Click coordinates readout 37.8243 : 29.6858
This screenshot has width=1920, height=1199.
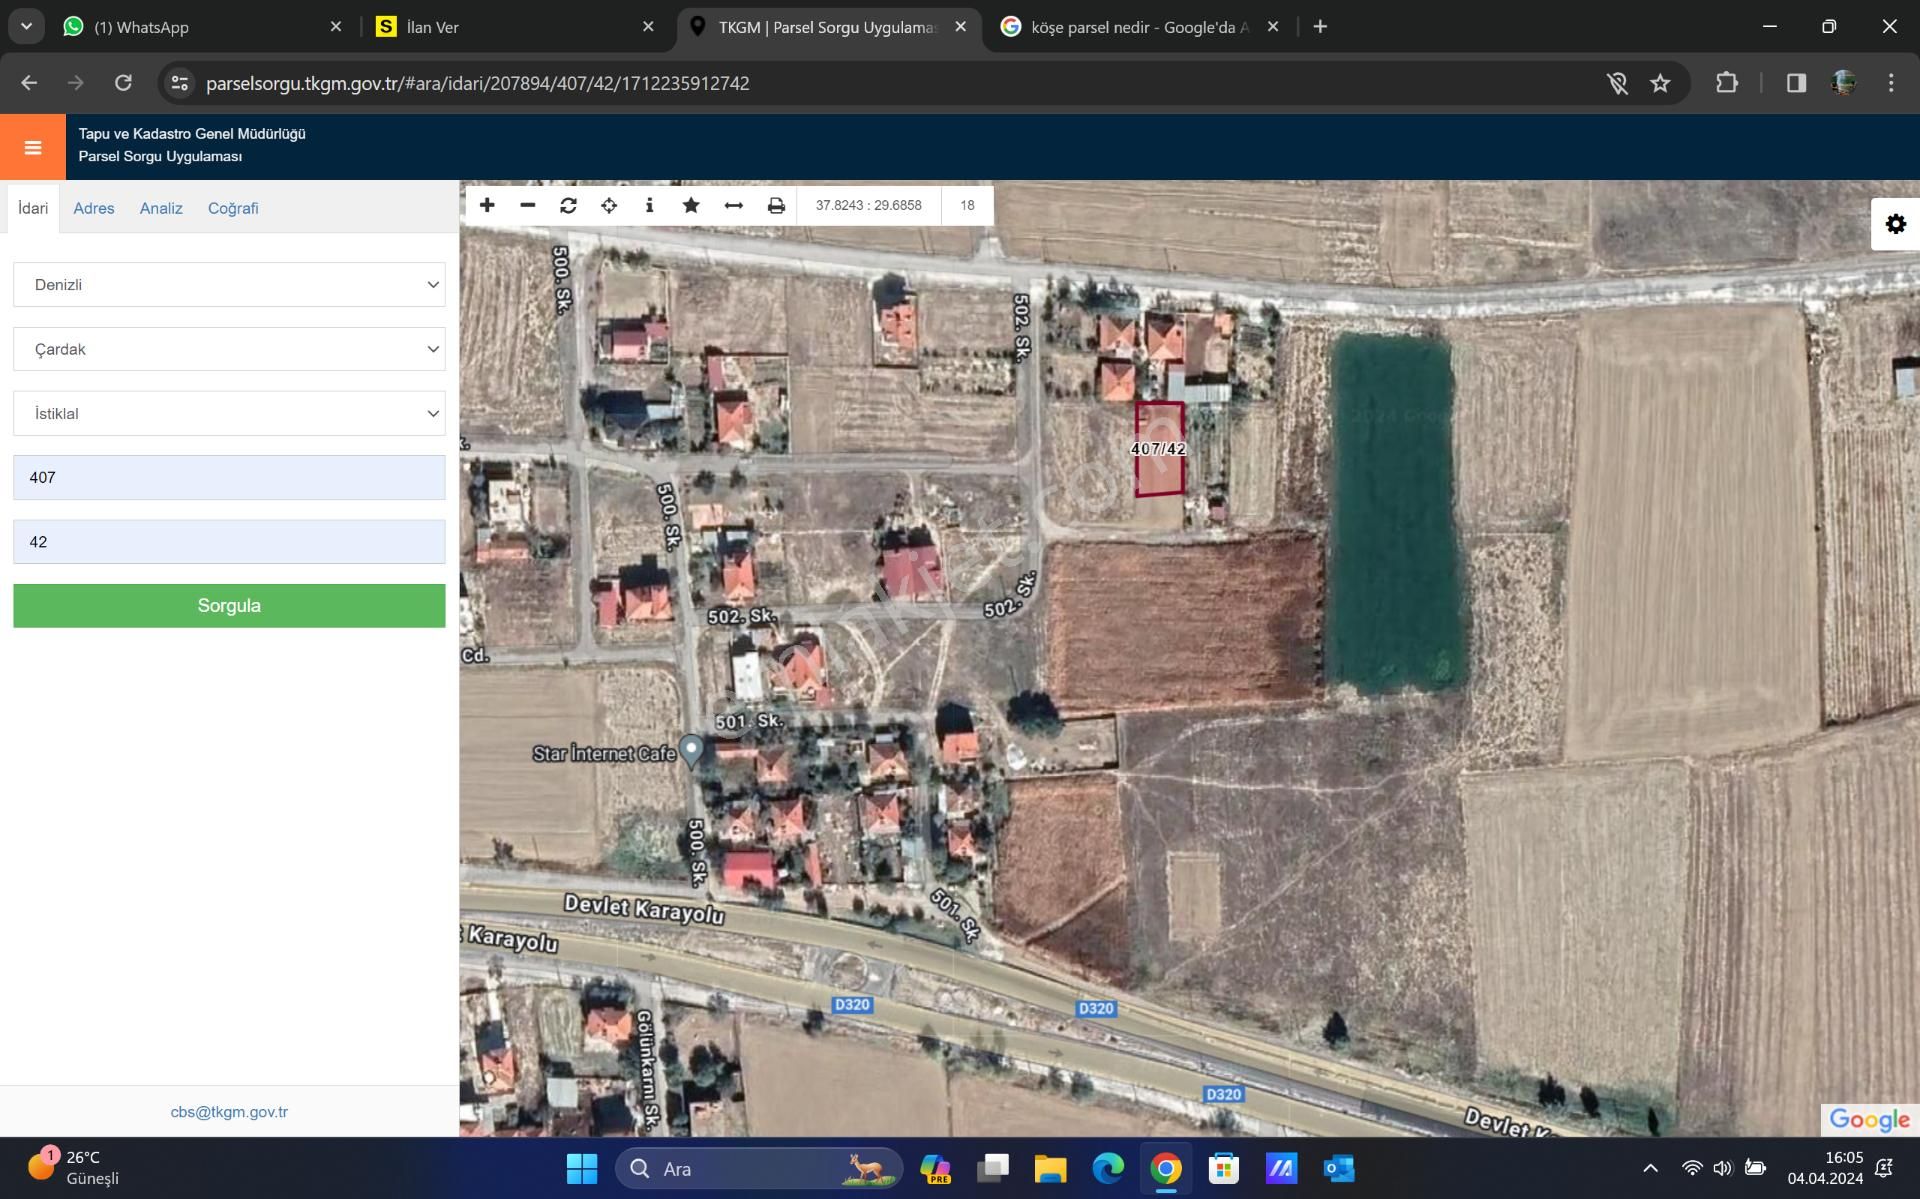pyautogui.click(x=868, y=205)
